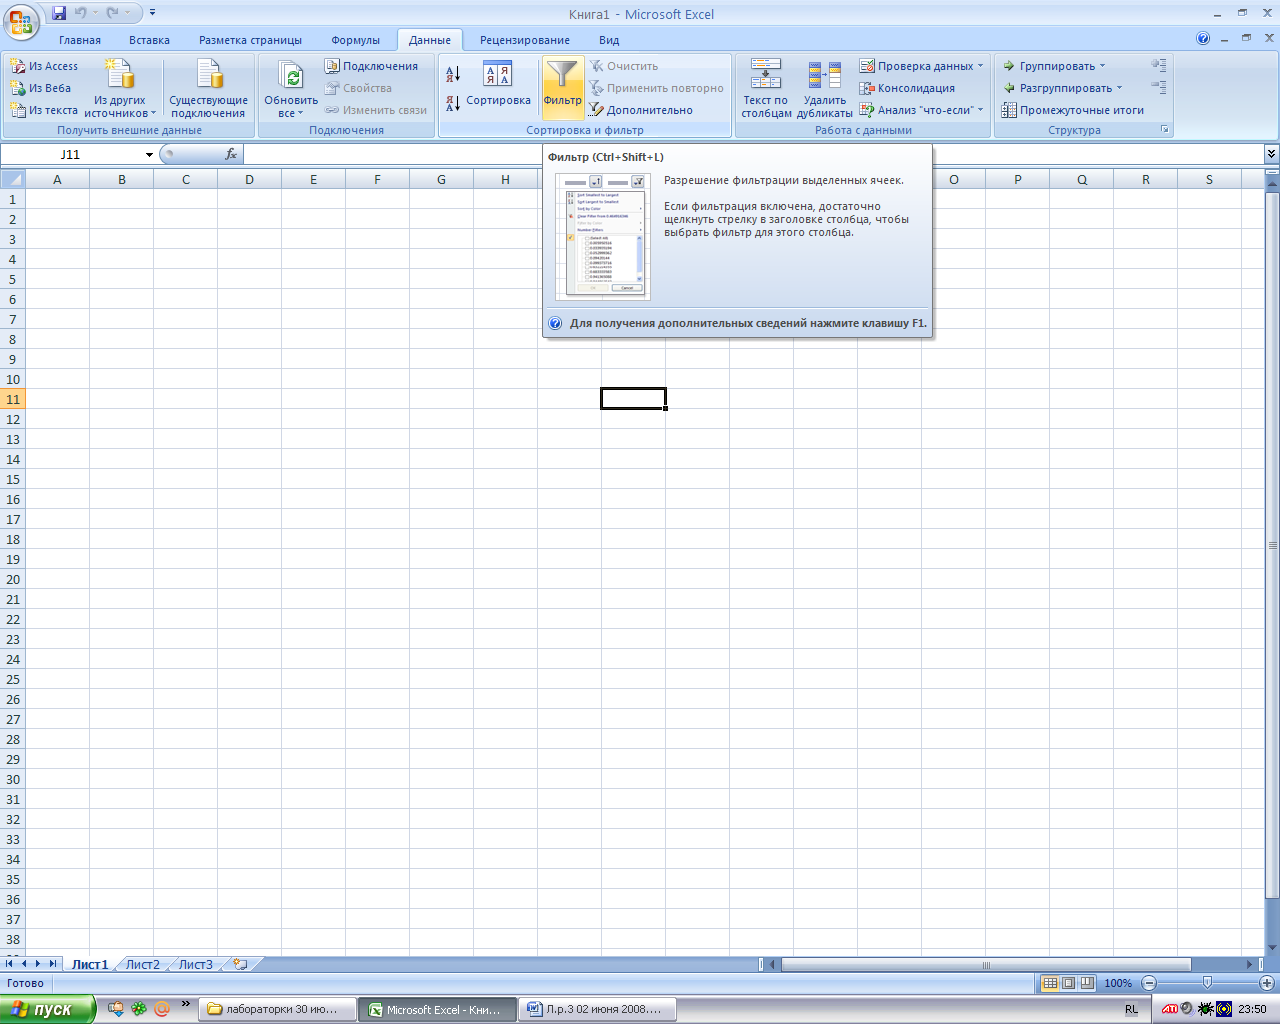Open the Structure group dialog launcher
The height and width of the screenshot is (1024, 1280).
pyautogui.click(x=1164, y=130)
